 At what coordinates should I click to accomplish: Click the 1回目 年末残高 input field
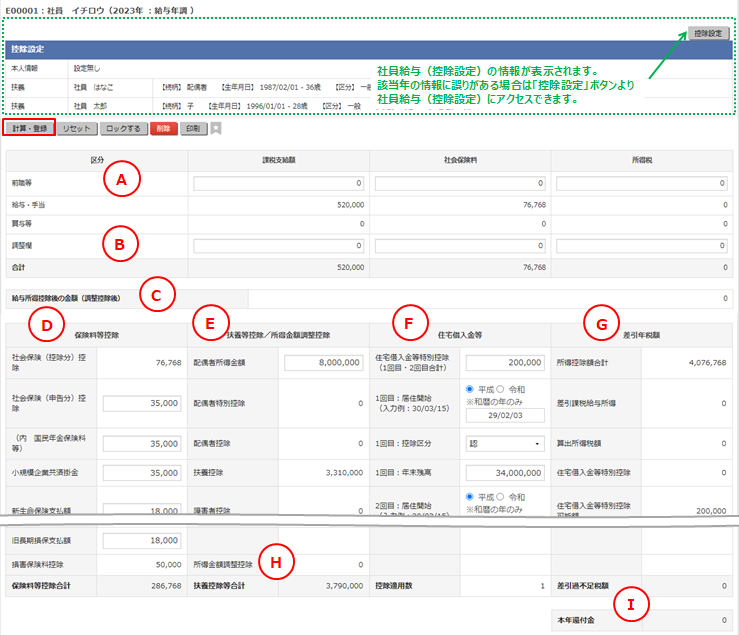(505, 470)
